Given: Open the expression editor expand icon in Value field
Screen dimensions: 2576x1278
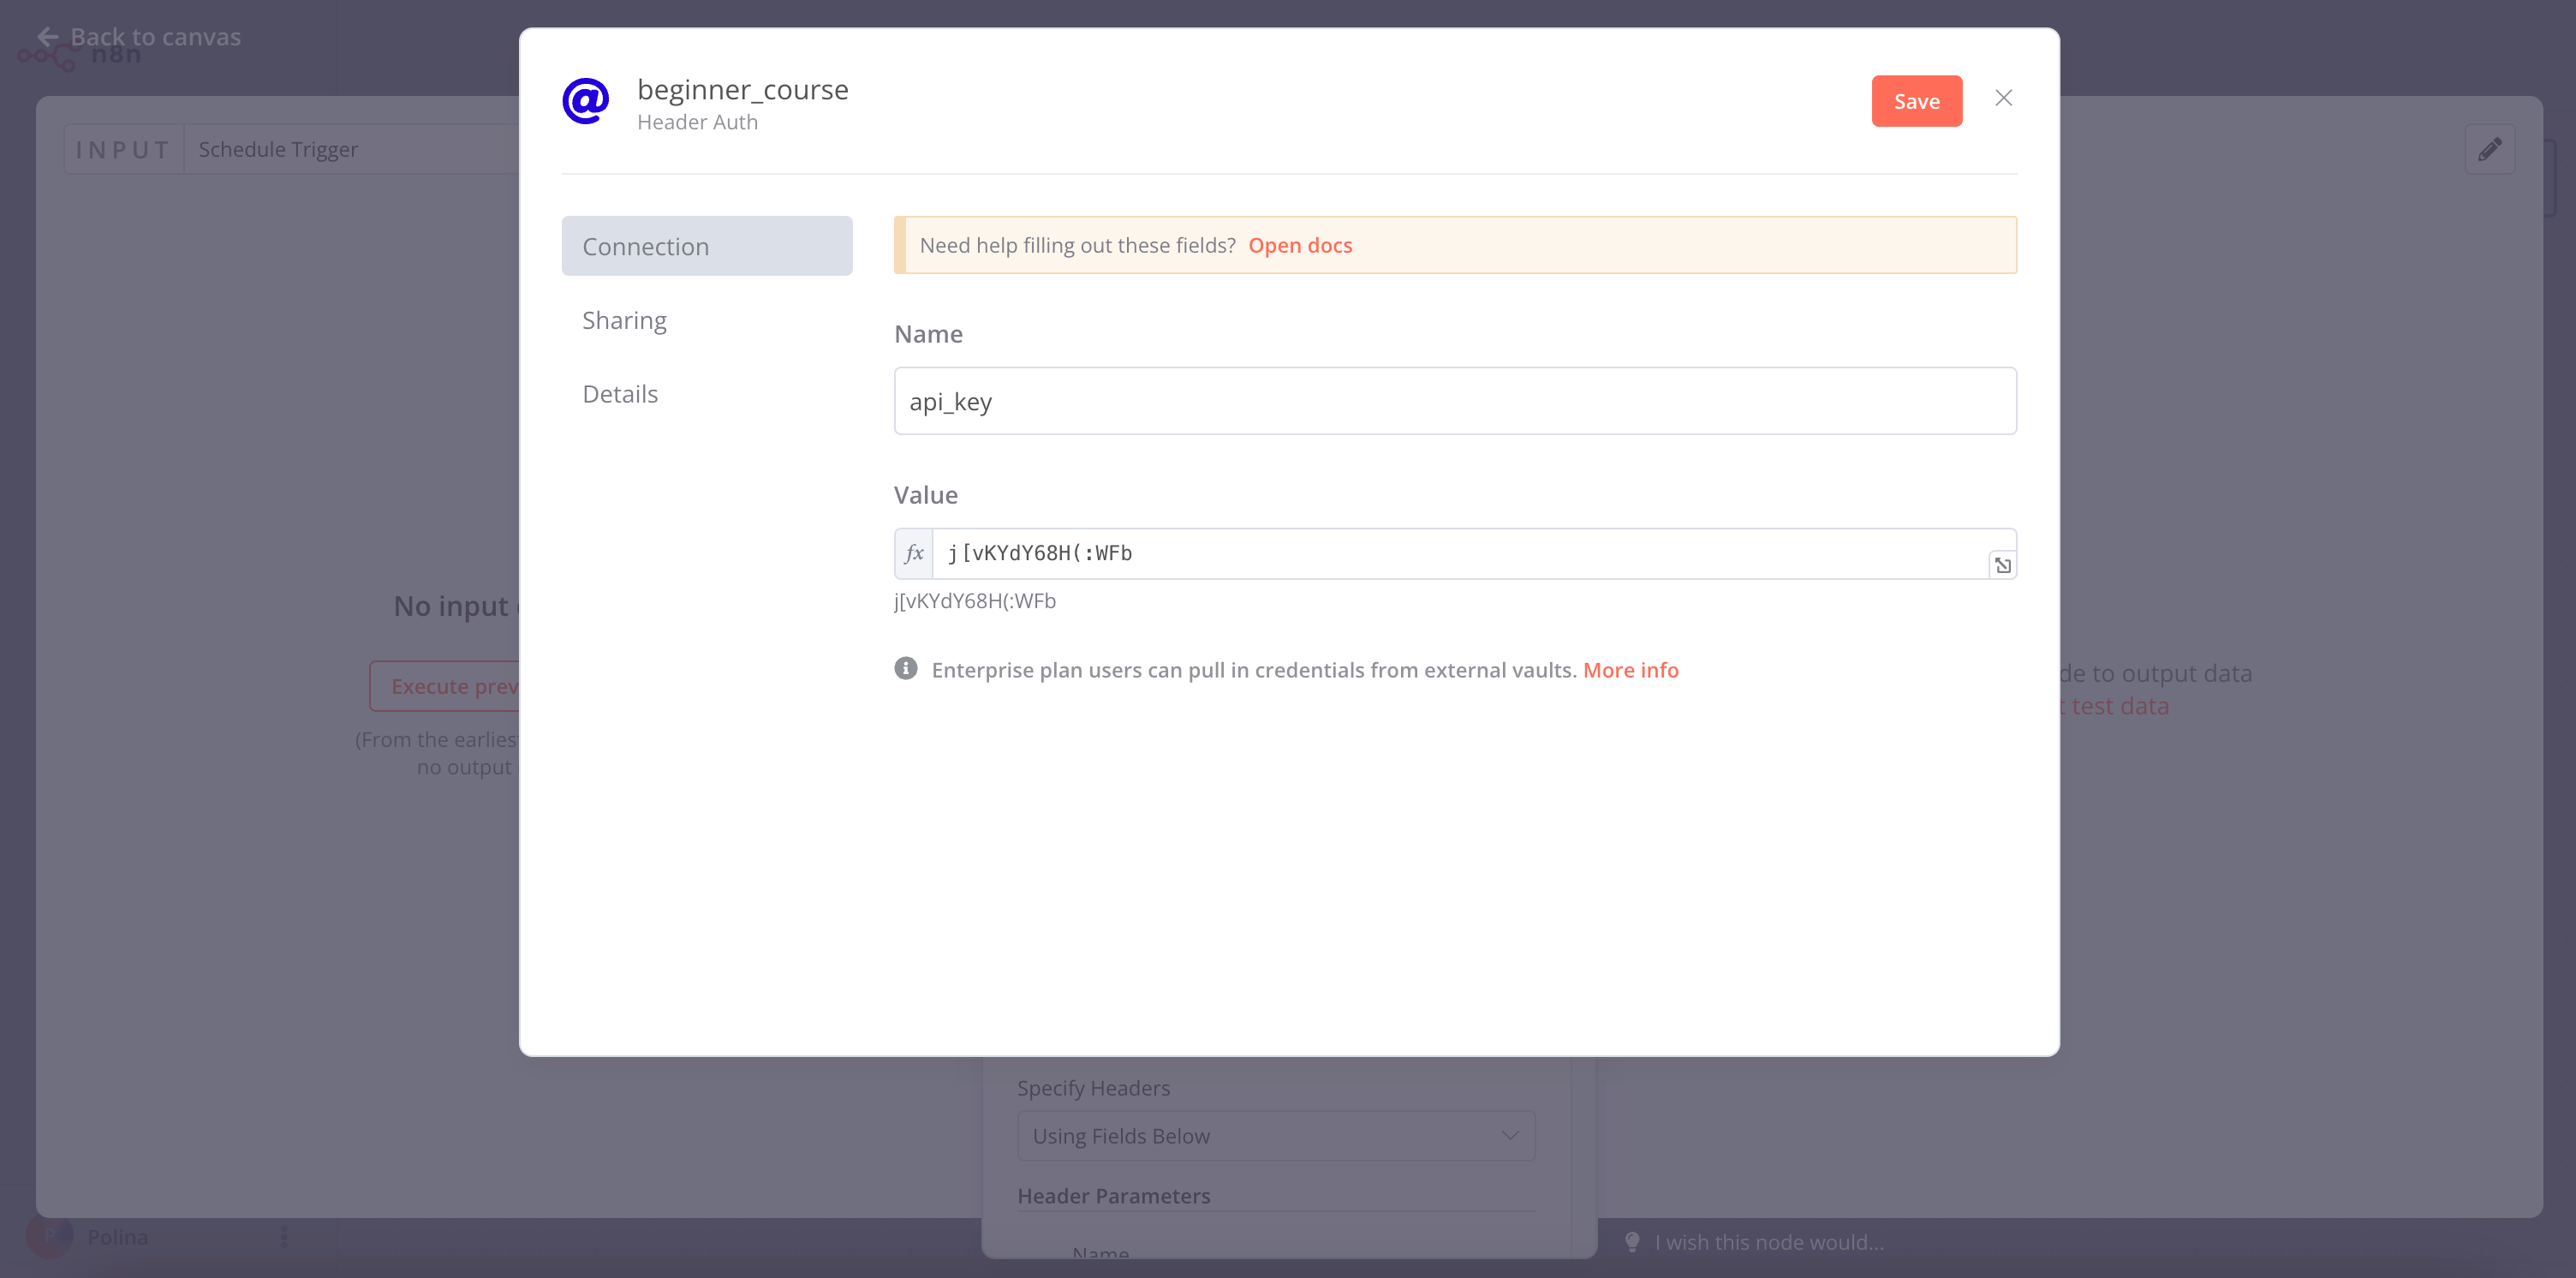Looking at the screenshot, I should [x=2003, y=565].
